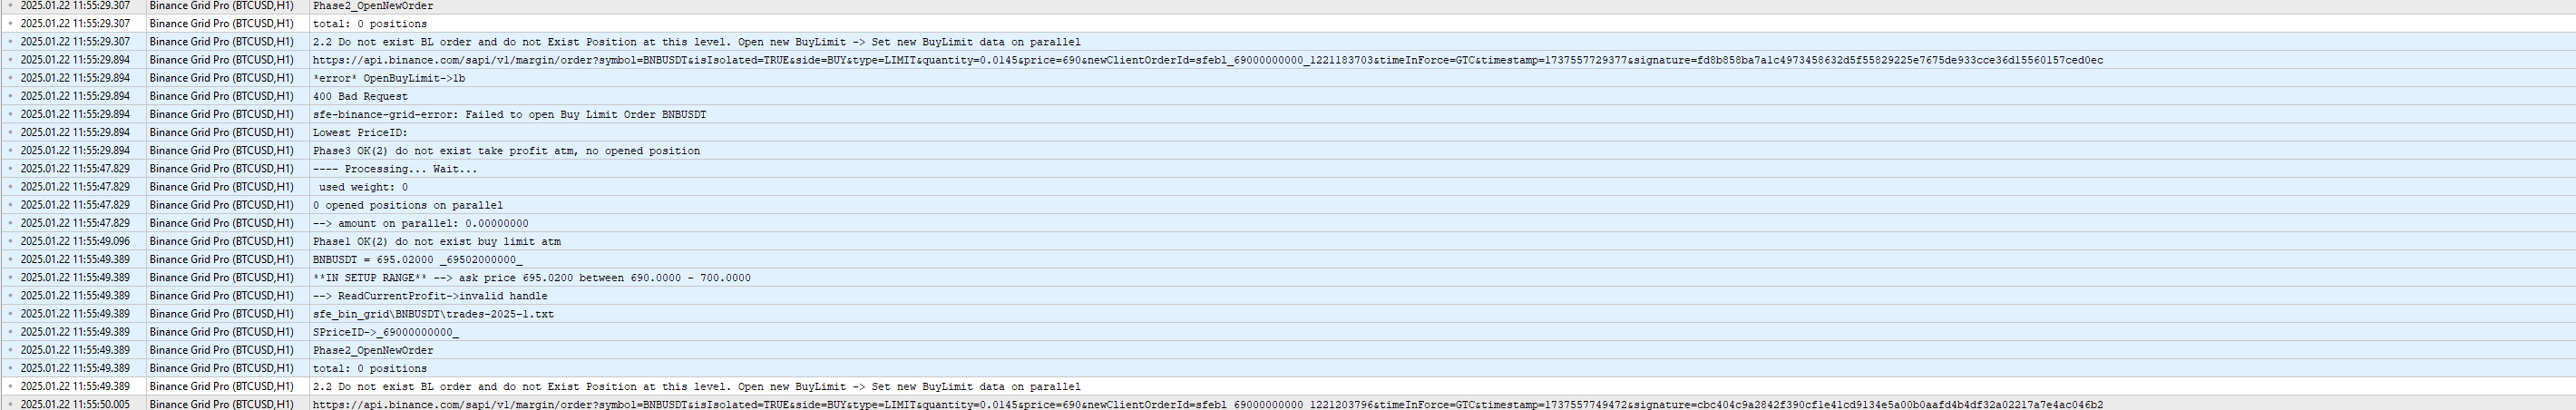Click the timestamp 2025.01.22 11:55:49.096
The width and height of the screenshot is (2576, 410).
pos(75,241)
